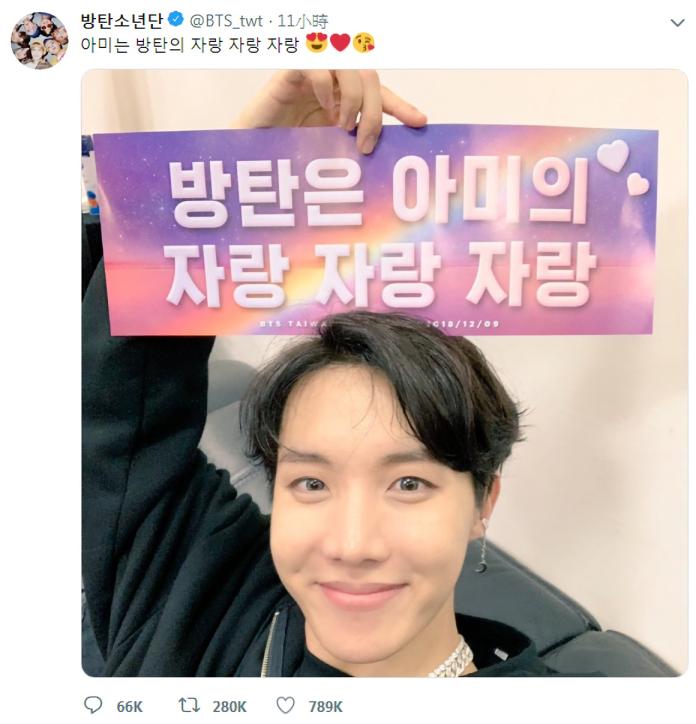Click the reply speech bubble icon
696x724 pixels.
[x=93, y=705]
